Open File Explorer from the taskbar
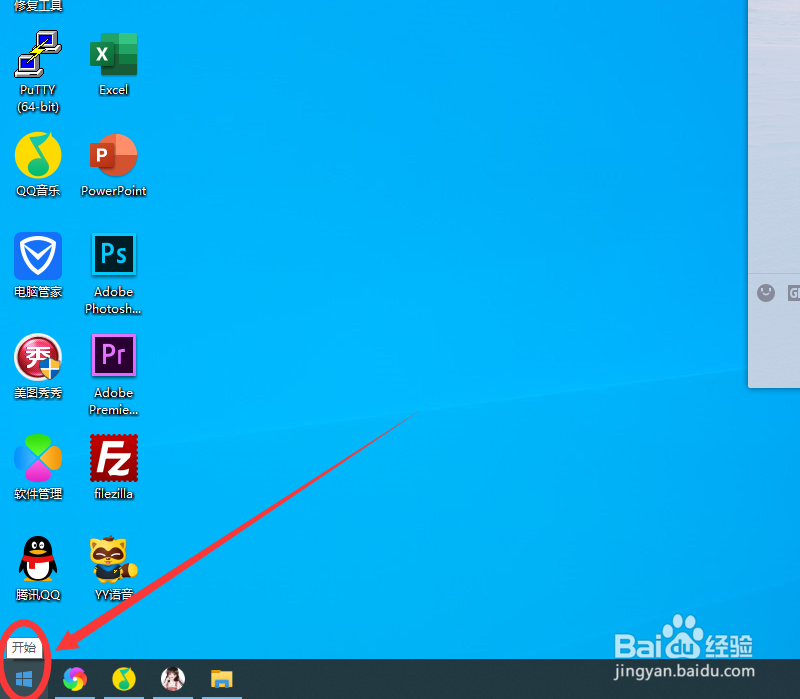This screenshot has width=800, height=699. tap(221, 679)
